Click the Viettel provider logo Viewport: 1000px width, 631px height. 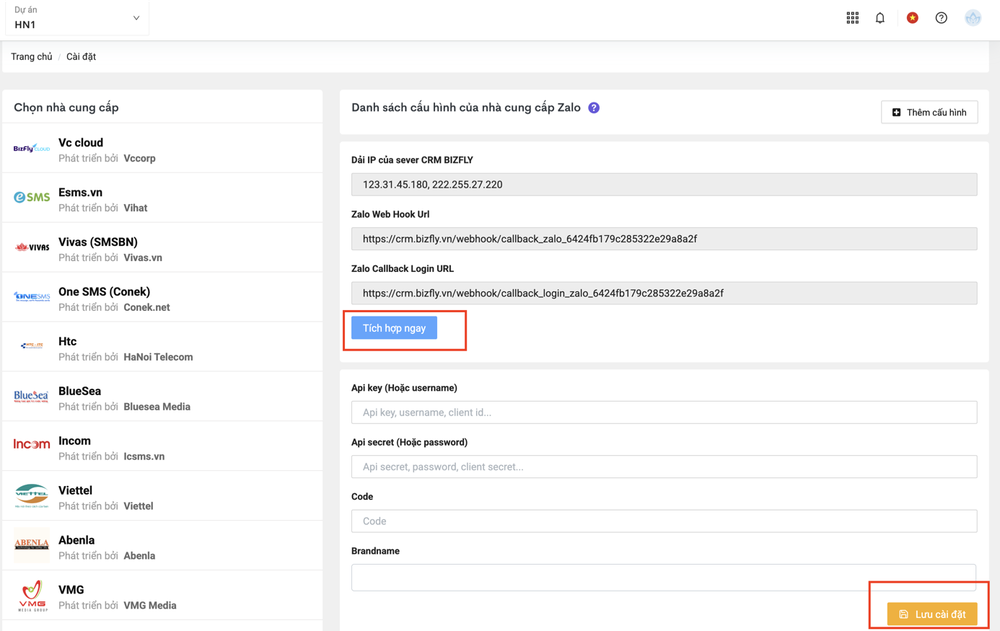[31, 496]
